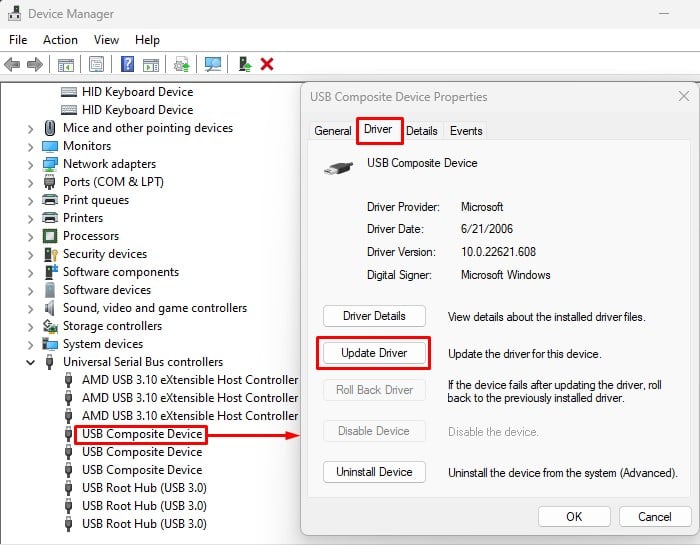Switch to the Details tab

point(421,131)
